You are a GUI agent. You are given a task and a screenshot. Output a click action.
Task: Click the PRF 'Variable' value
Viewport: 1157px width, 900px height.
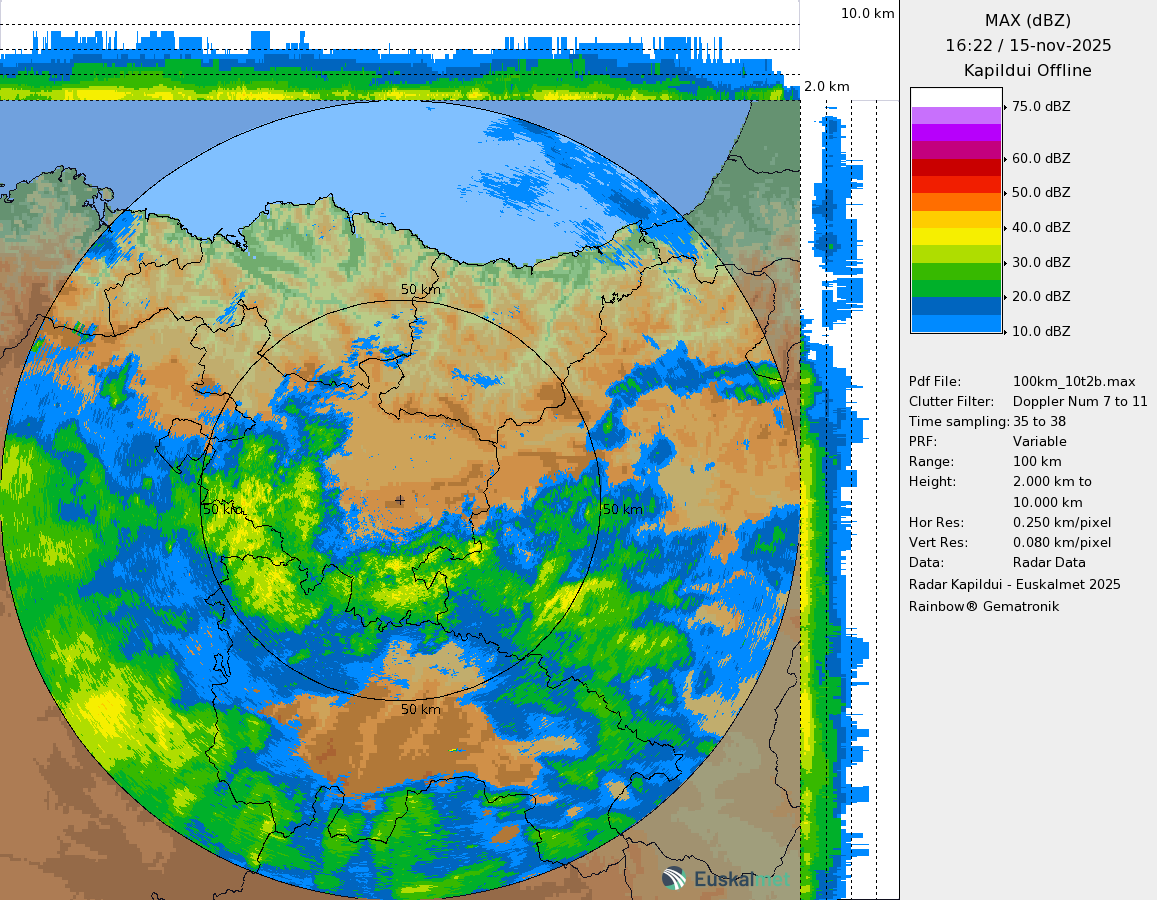click(1040, 441)
